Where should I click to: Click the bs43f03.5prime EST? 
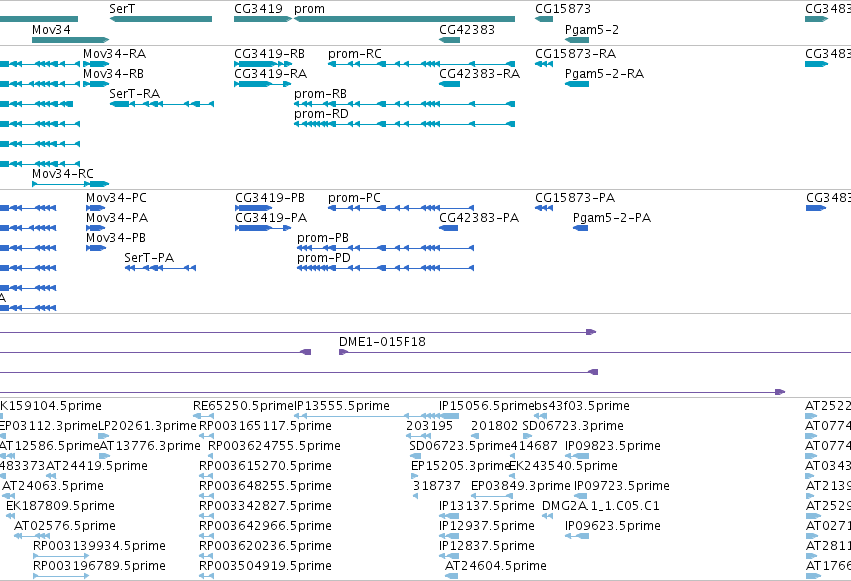[541, 416]
